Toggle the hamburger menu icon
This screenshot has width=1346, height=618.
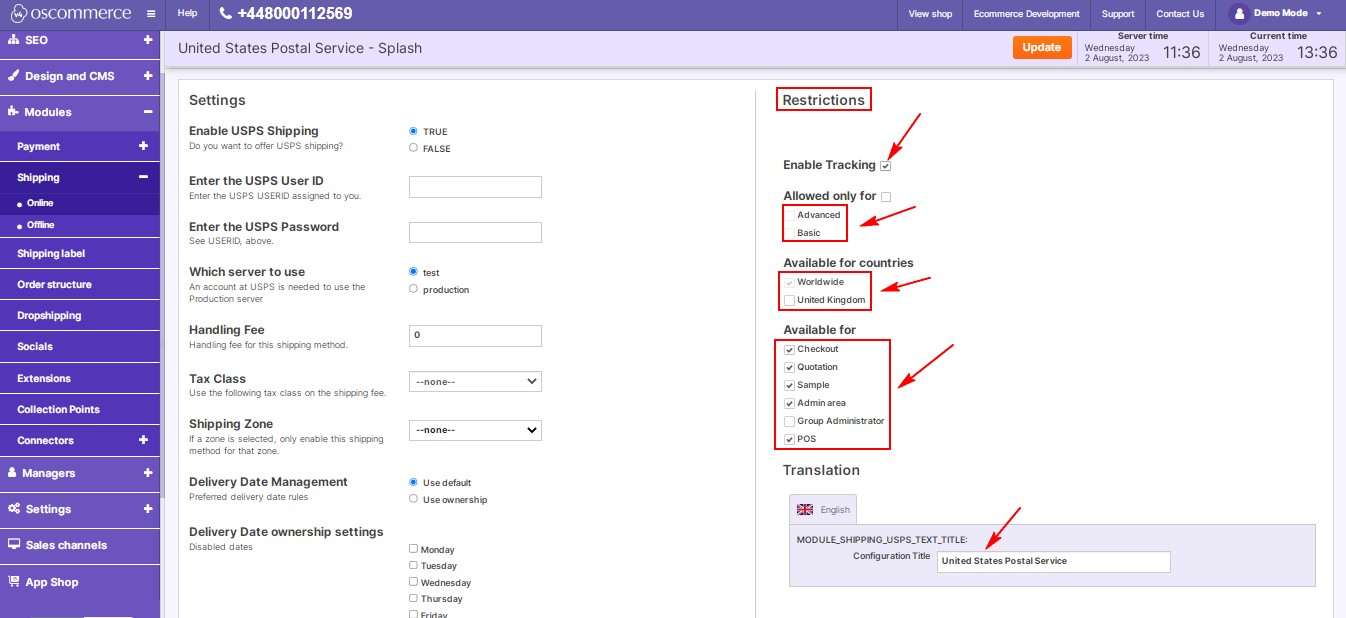pyautogui.click(x=150, y=14)
